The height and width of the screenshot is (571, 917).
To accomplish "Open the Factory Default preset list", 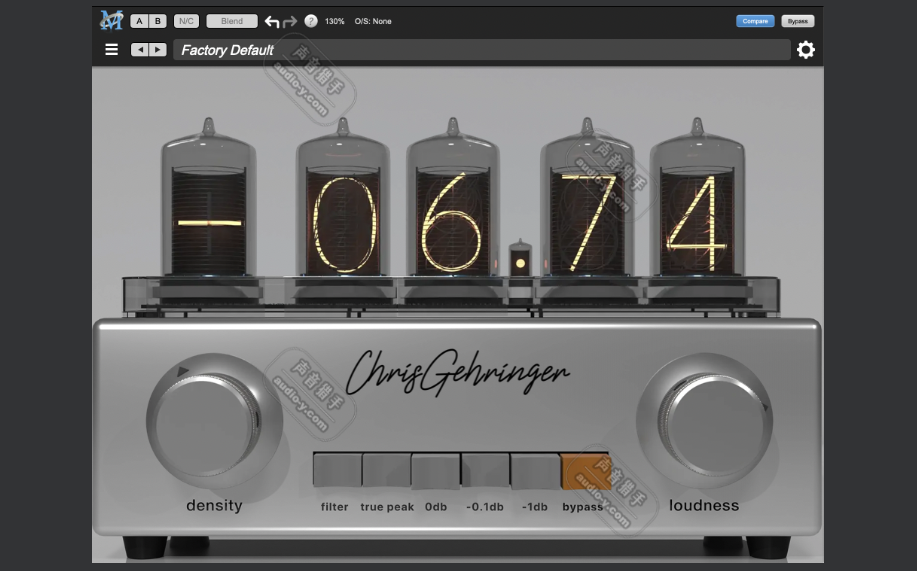I will coord(480,50).
